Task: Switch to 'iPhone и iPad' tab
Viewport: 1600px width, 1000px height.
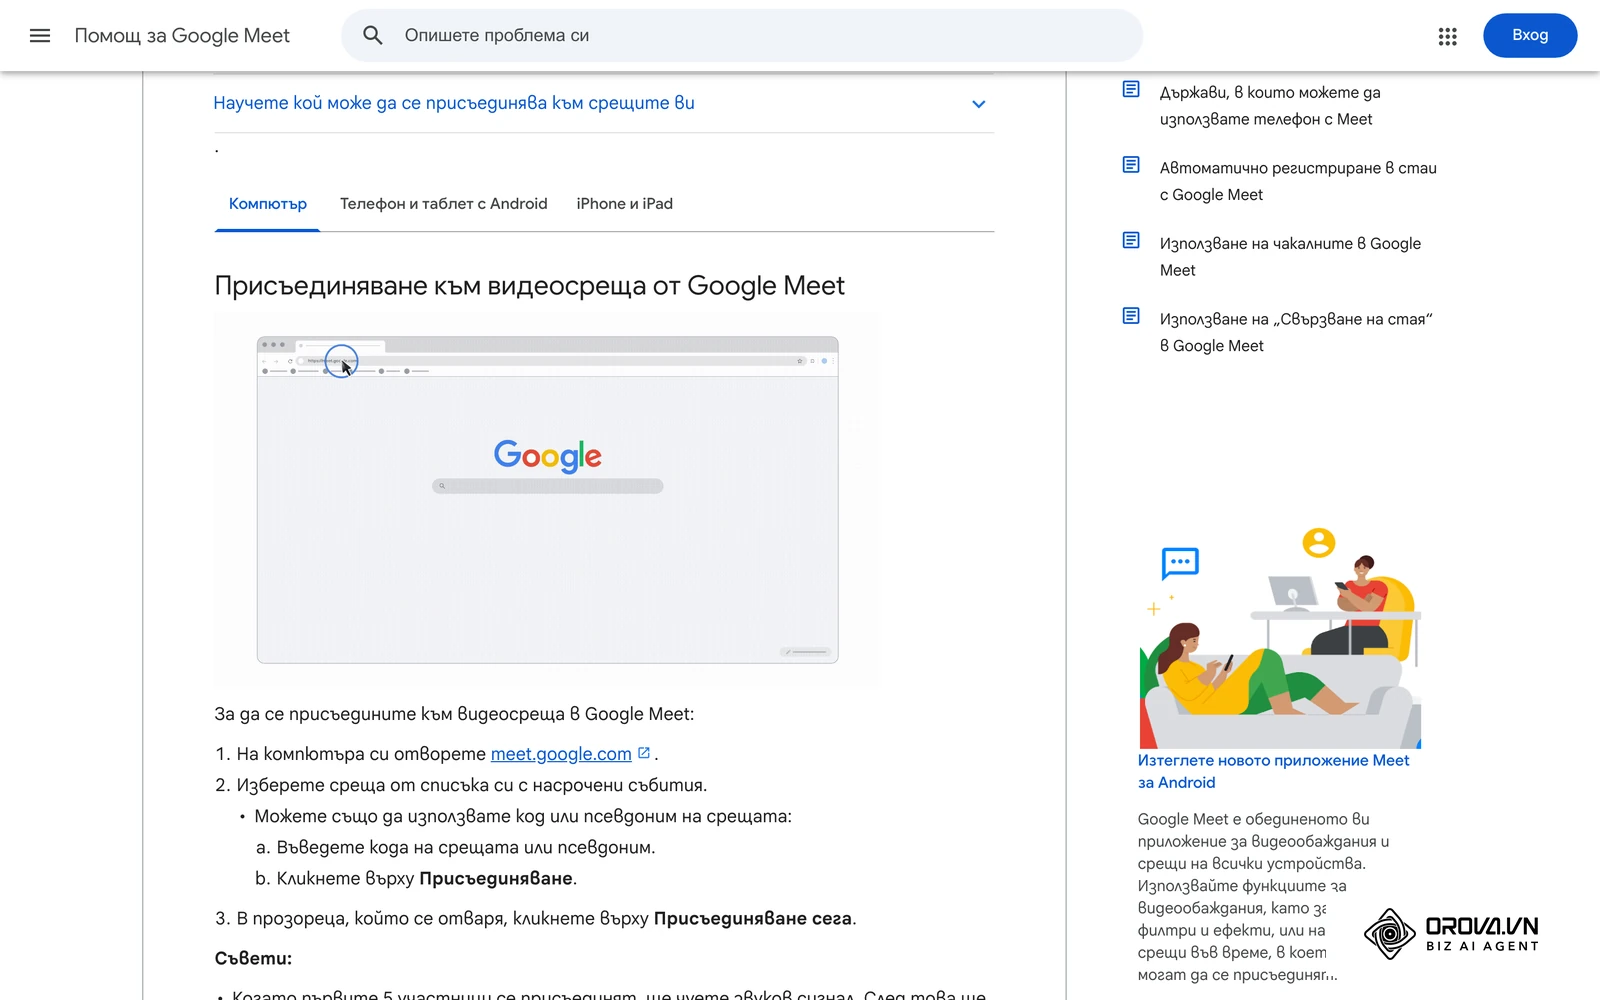Action: pos(625,204)
